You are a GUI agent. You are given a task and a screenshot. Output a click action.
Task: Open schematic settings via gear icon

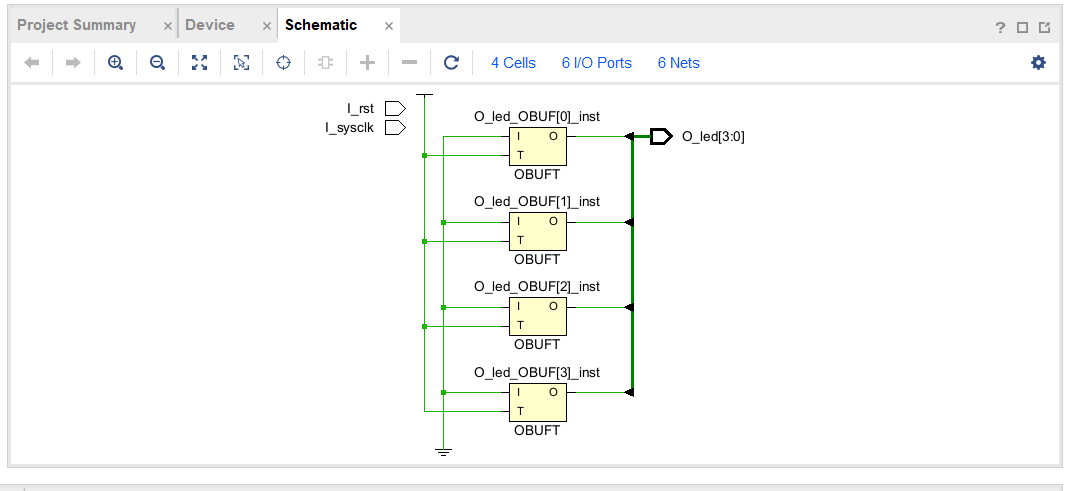click(x=1038, y=63)
